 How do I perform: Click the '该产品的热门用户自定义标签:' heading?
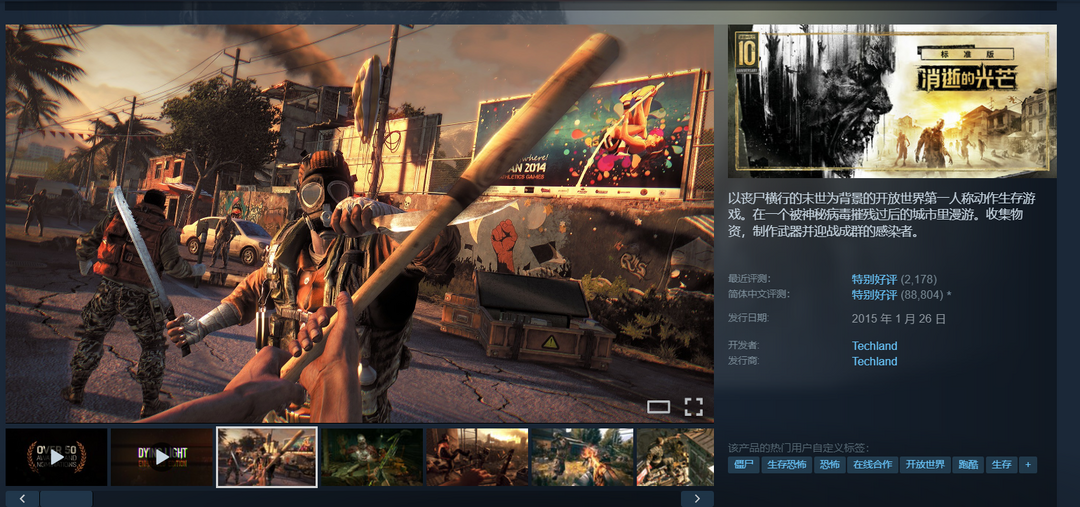pyautogui.click(x=798, y=448)
